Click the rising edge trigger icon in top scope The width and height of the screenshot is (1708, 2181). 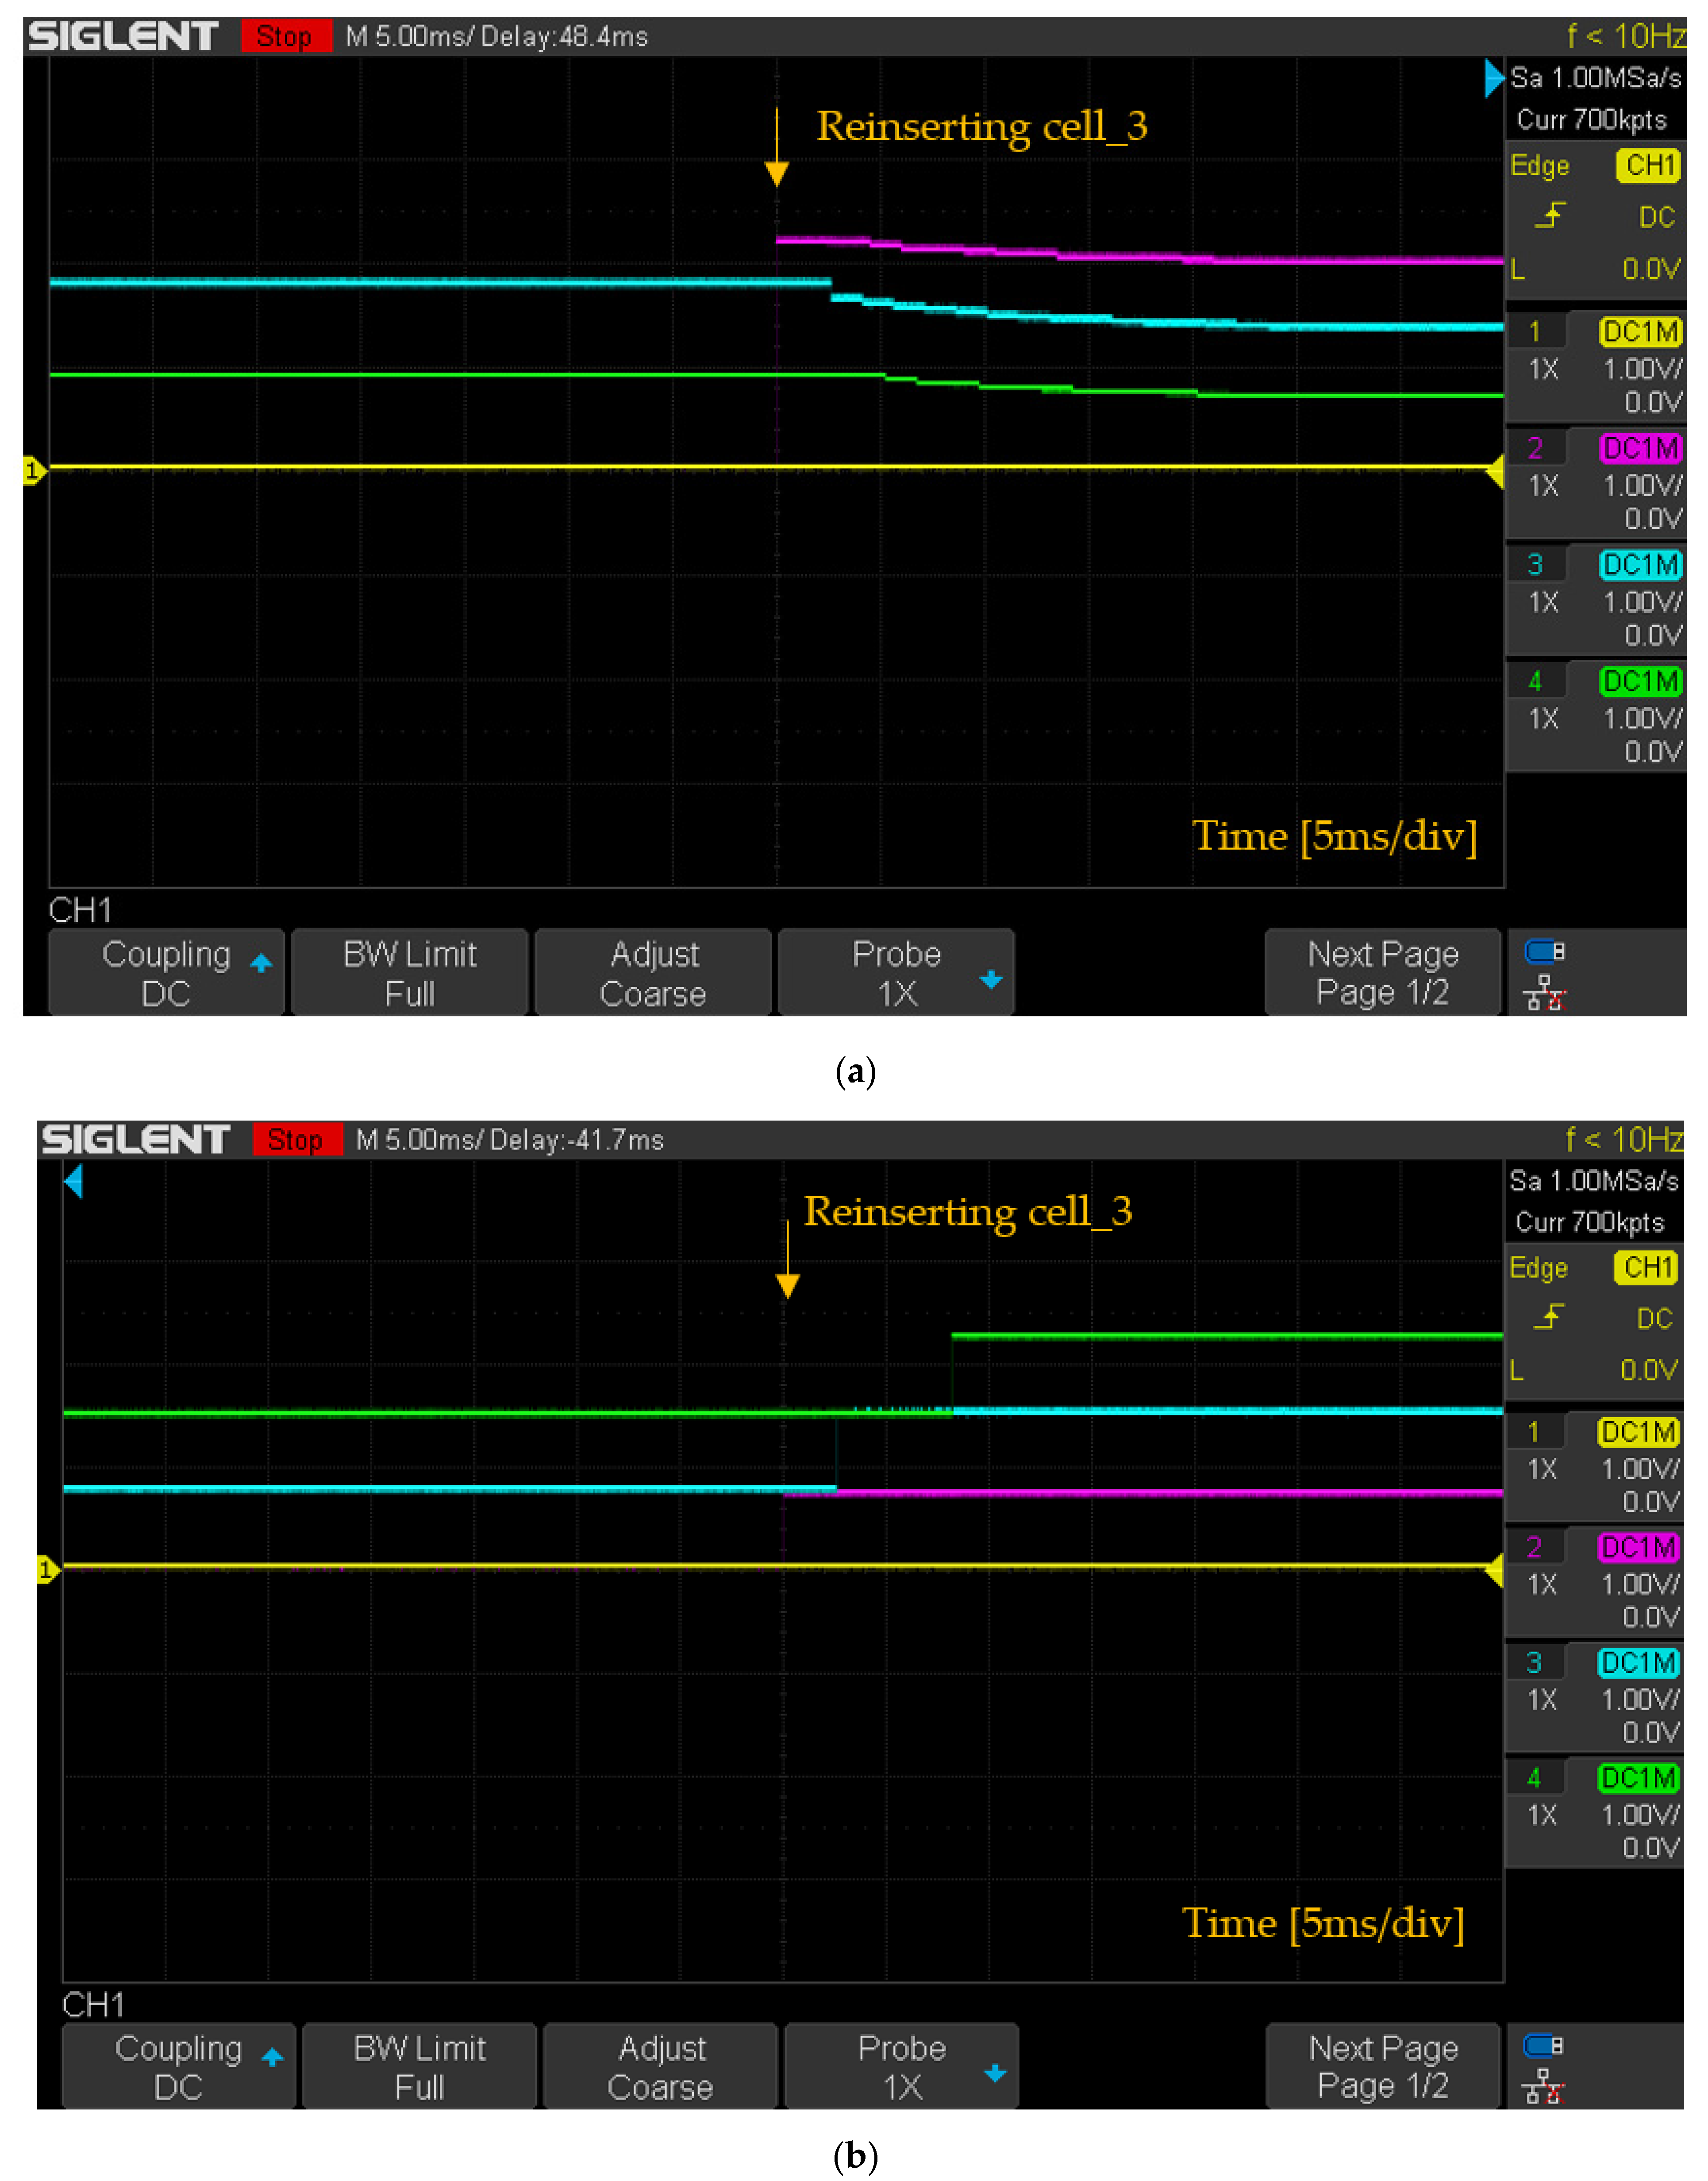(1550, 215)
